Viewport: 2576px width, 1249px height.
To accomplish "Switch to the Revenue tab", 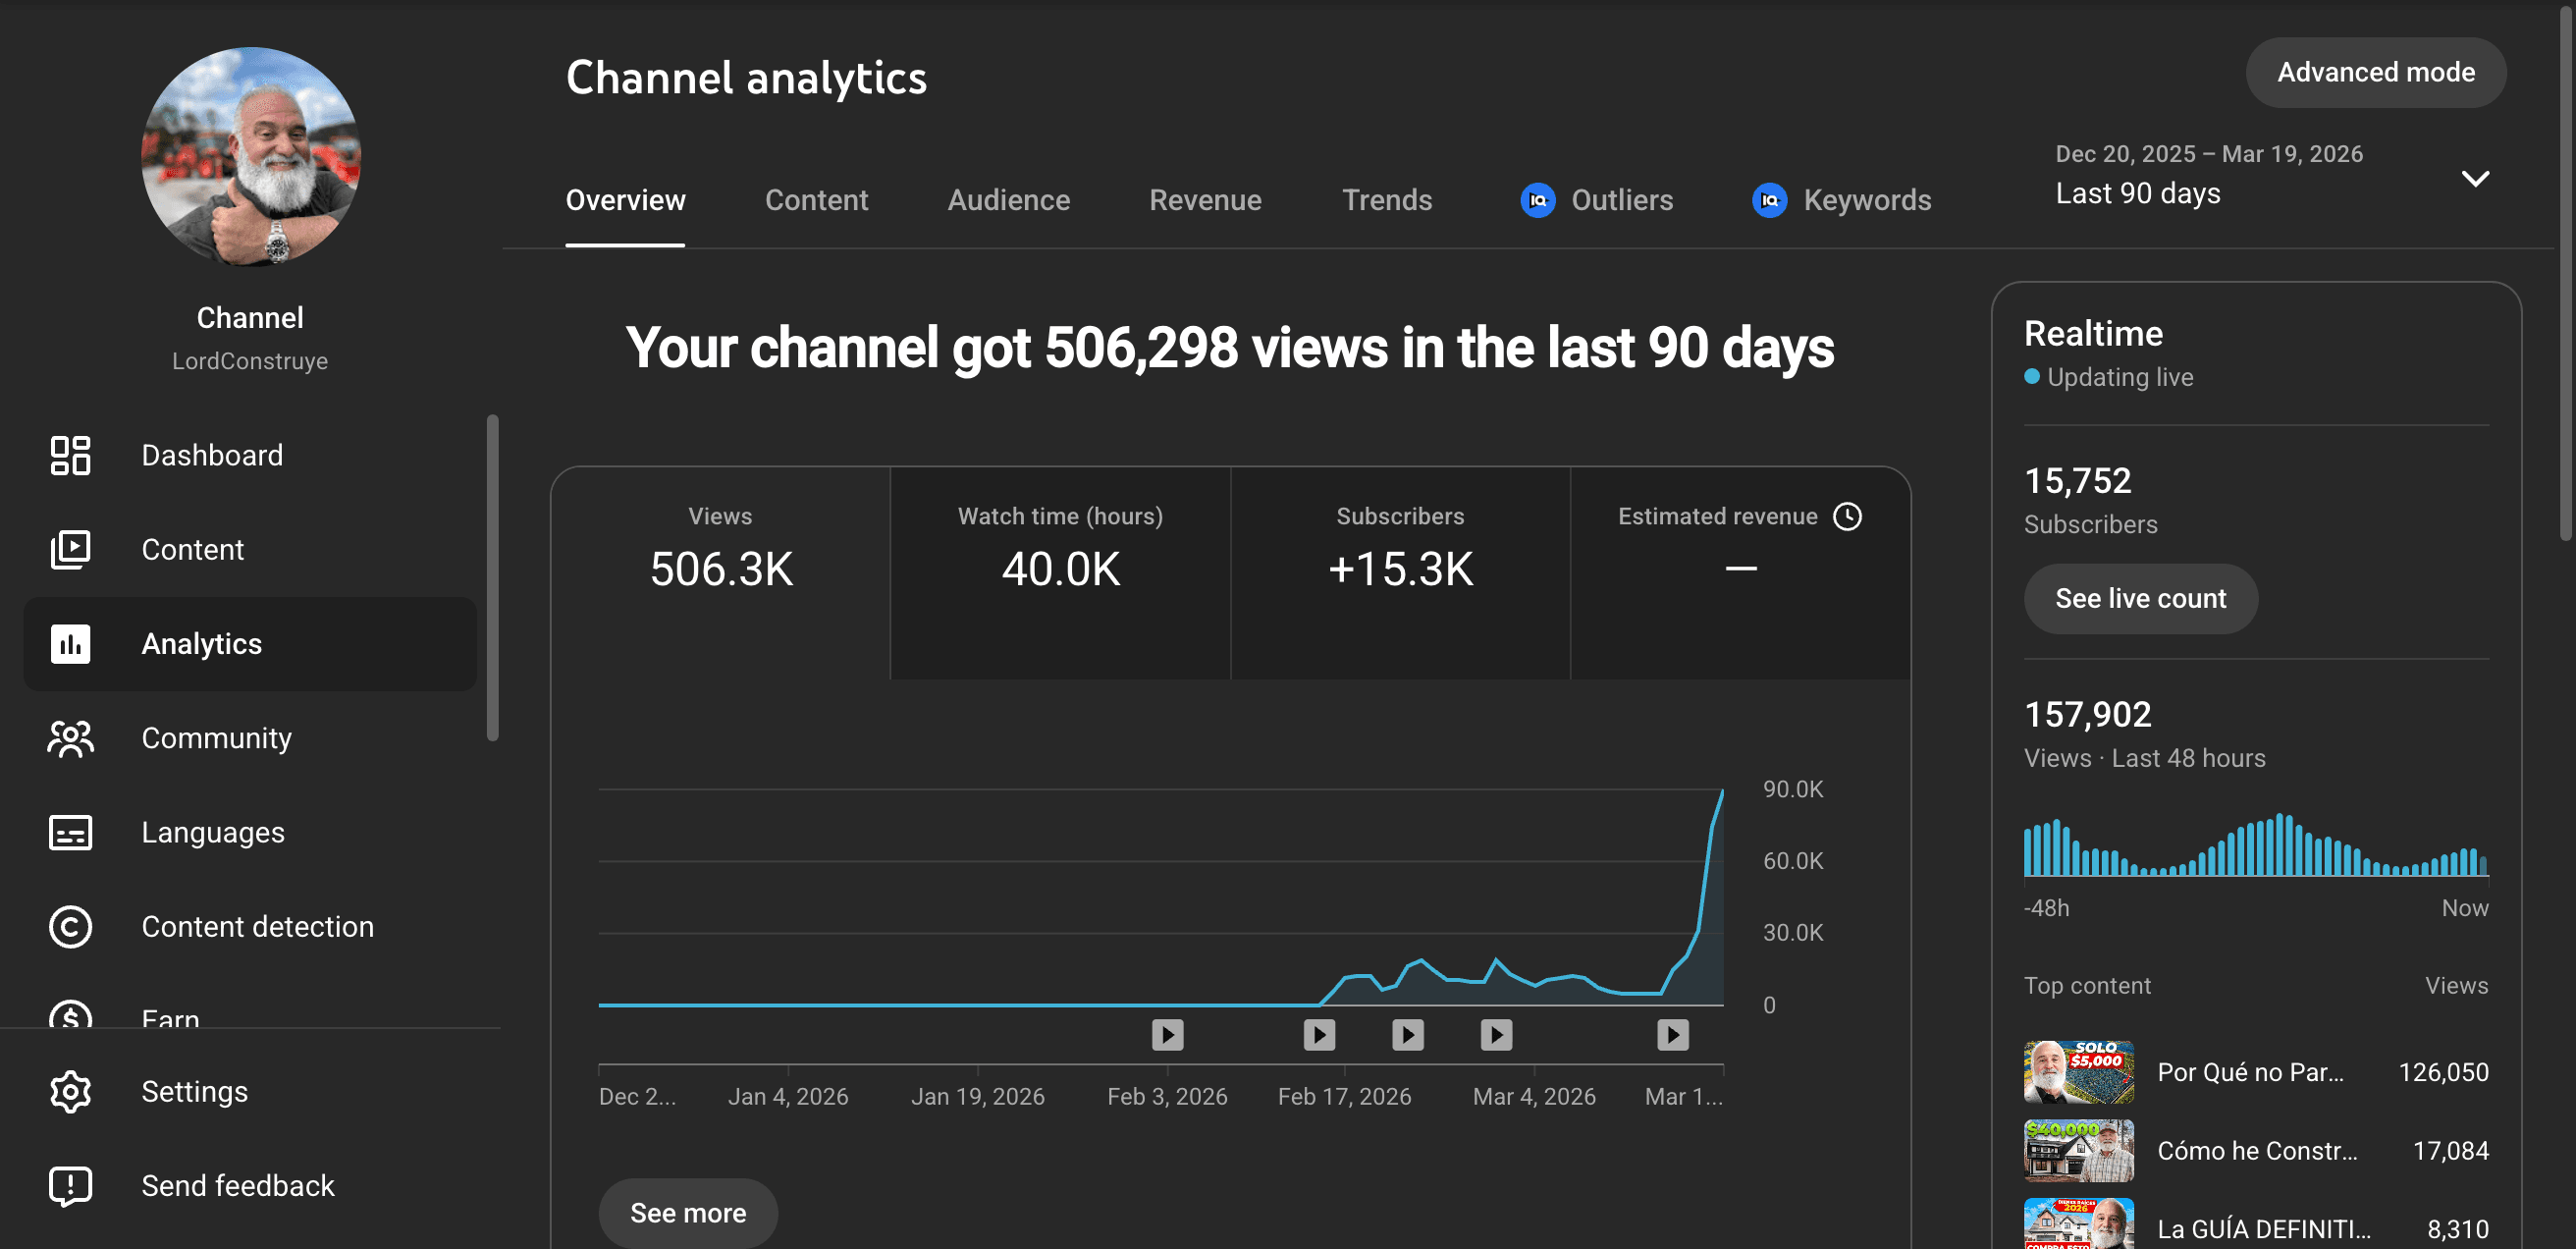I will 1205,200.
